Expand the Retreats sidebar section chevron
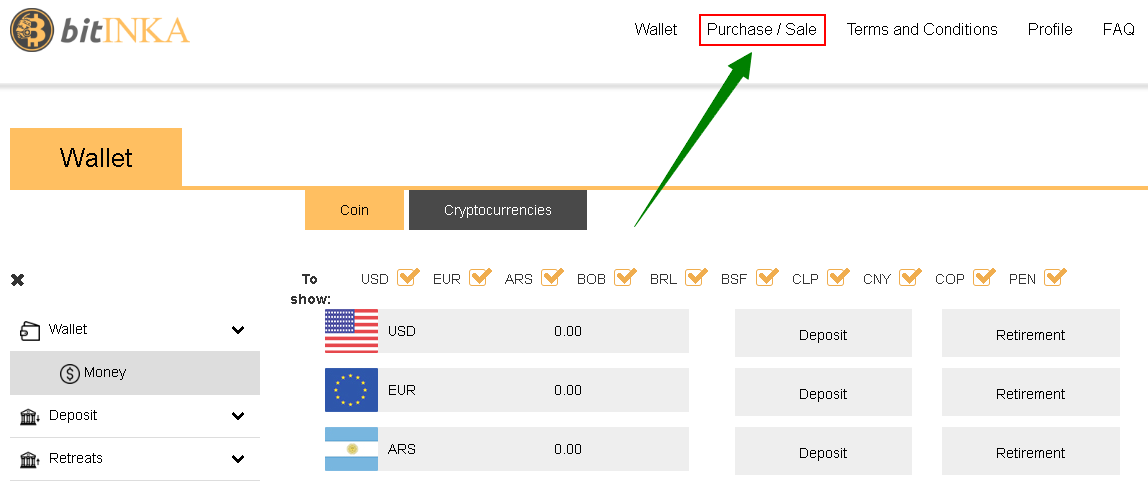The image size is (1148, 481). 238,460
